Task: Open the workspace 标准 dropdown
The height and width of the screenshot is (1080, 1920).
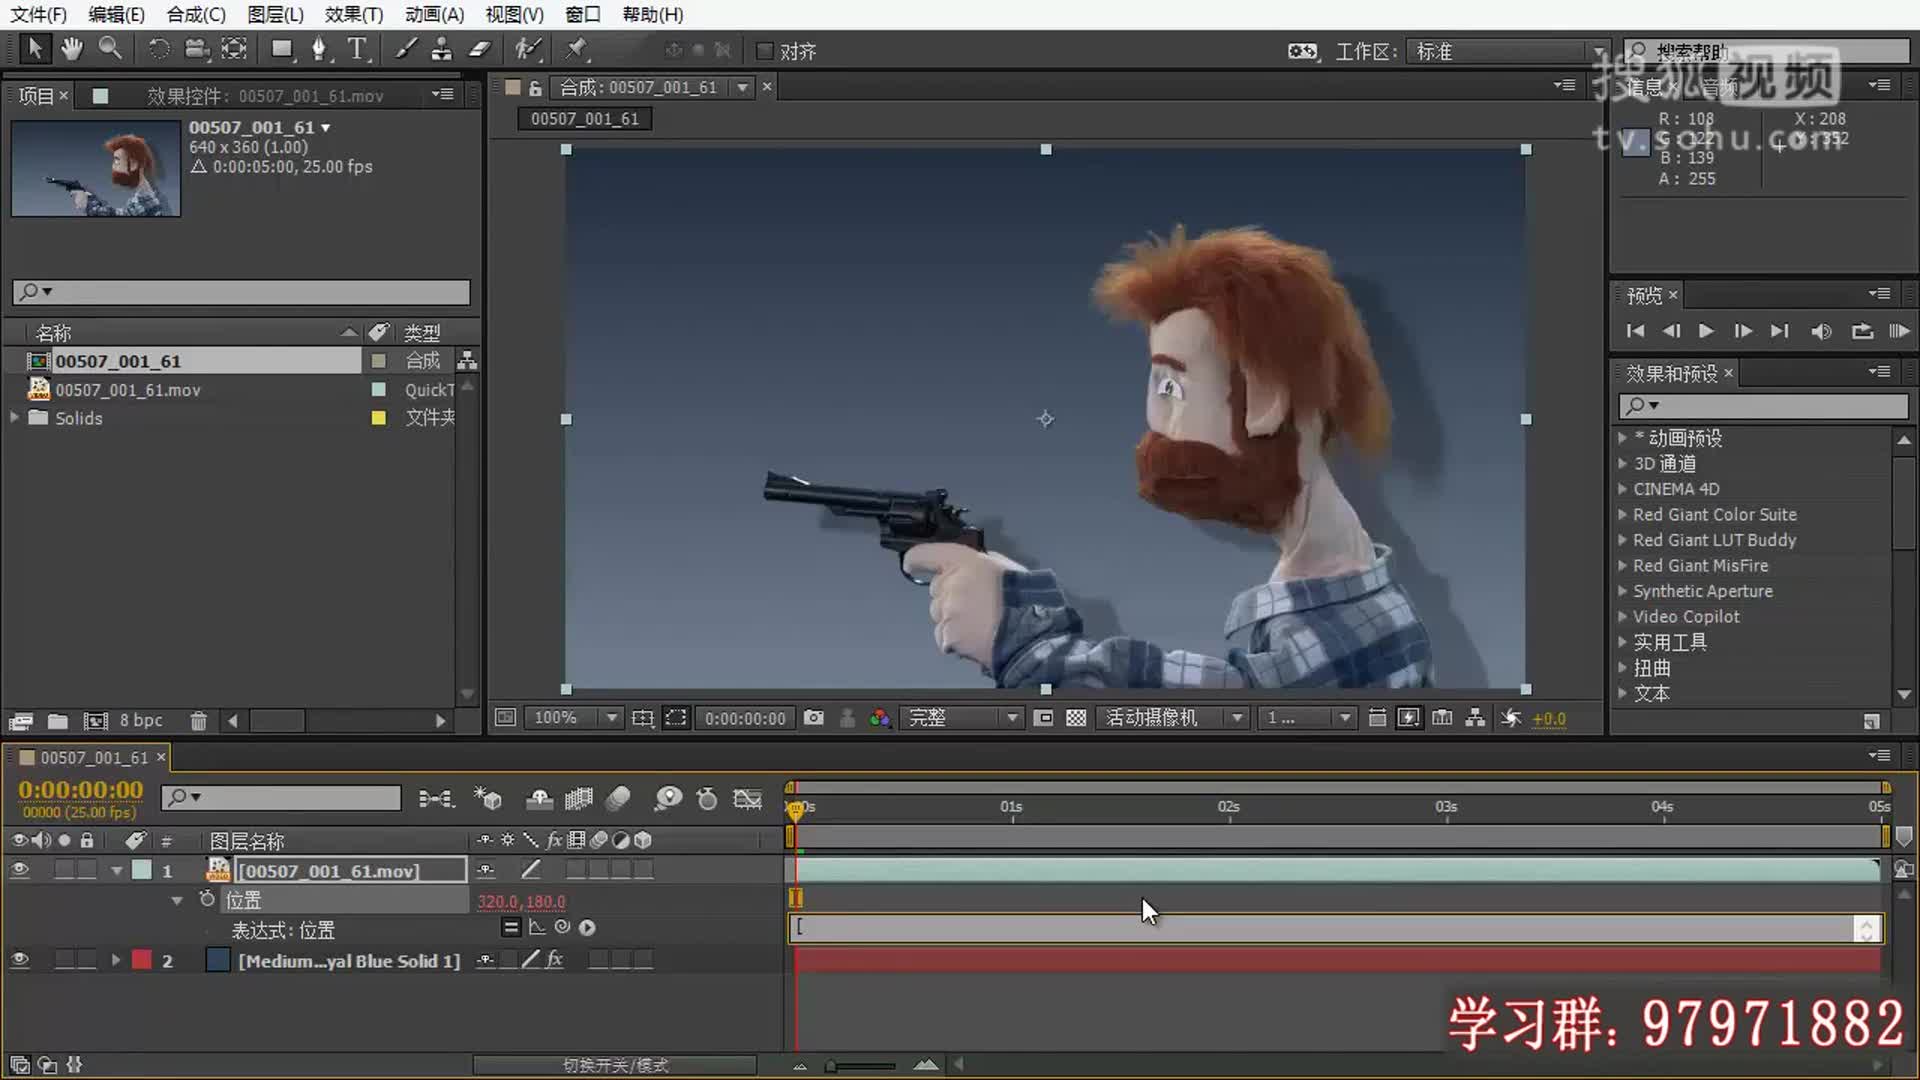Action: pyautogui.click(x=1508, y=51)
